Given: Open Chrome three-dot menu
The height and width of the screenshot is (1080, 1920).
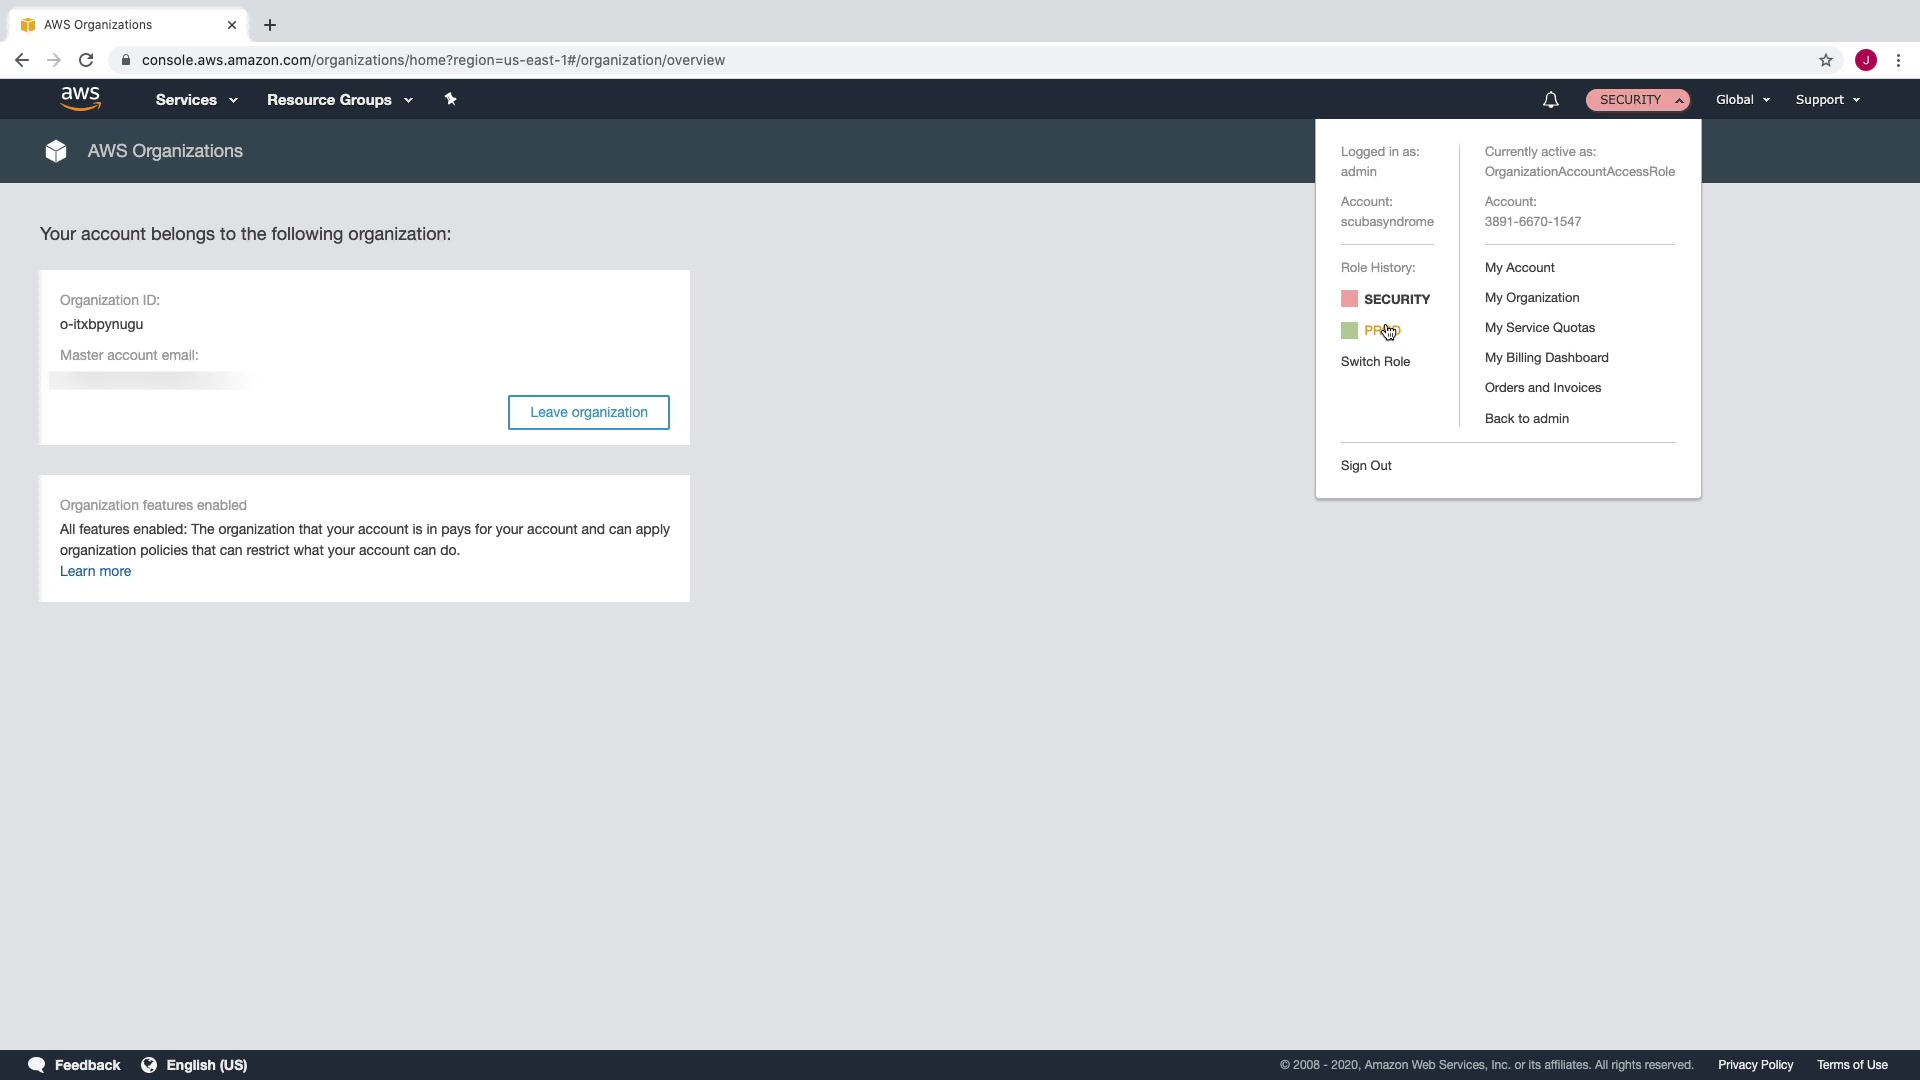Looking at the screenshot, I should point(1898,60).
